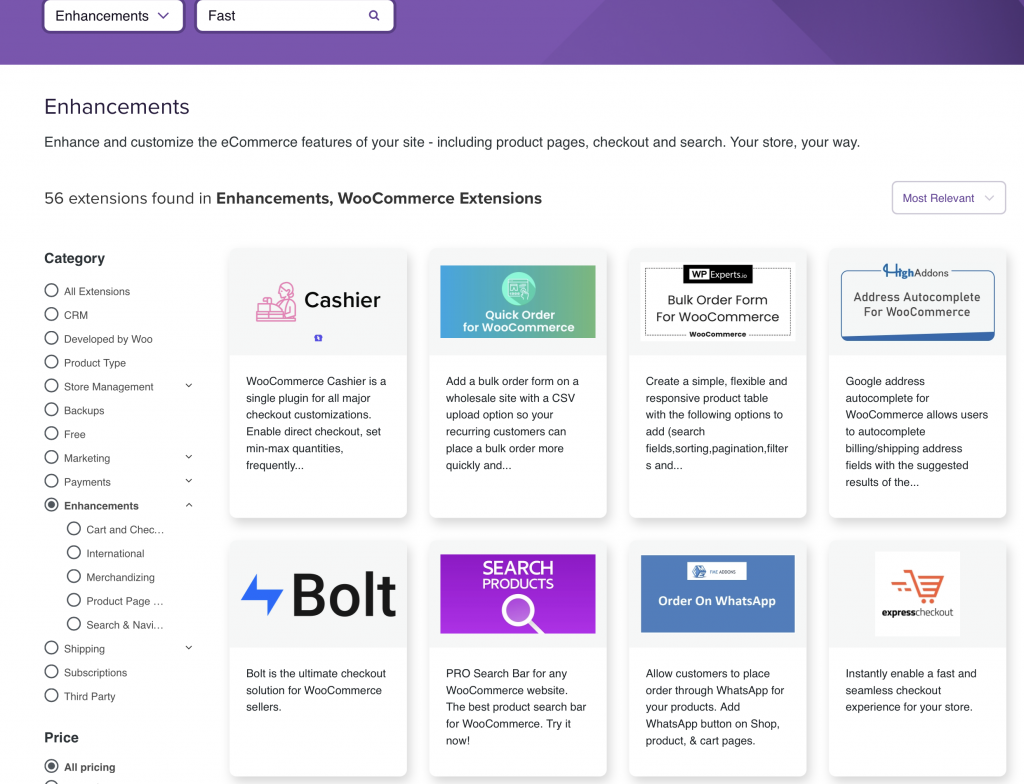Screen dimensions: 1024x784
Task: Select the All Extensions radio button
Action: coord(52,290)
